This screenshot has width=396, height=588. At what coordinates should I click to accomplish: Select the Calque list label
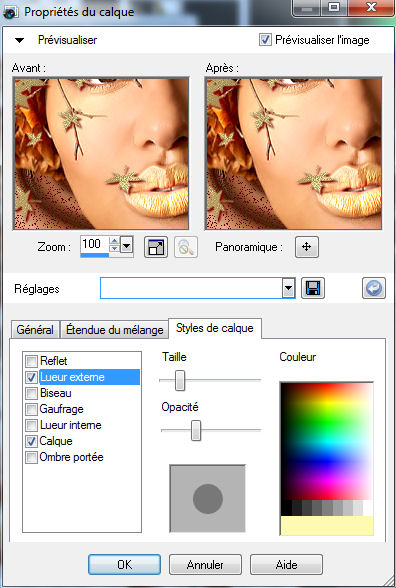[x=56, y=441]
